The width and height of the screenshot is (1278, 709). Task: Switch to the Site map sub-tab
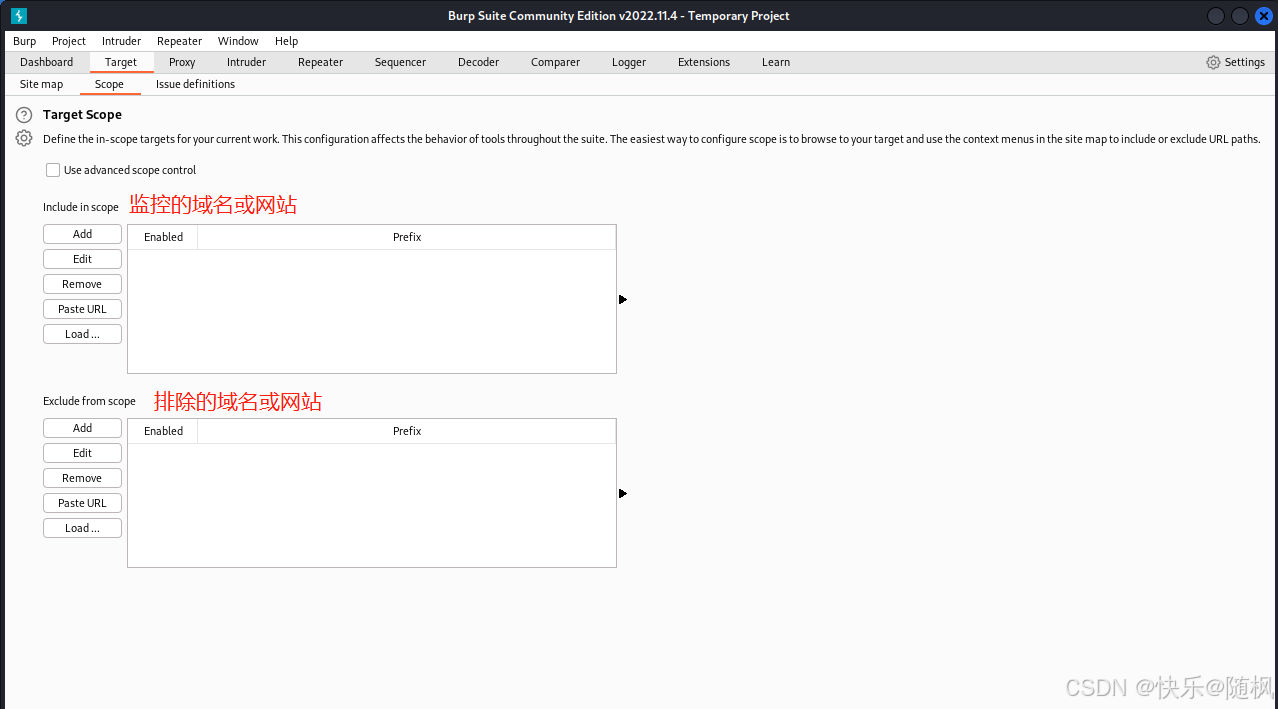(42, 84)
